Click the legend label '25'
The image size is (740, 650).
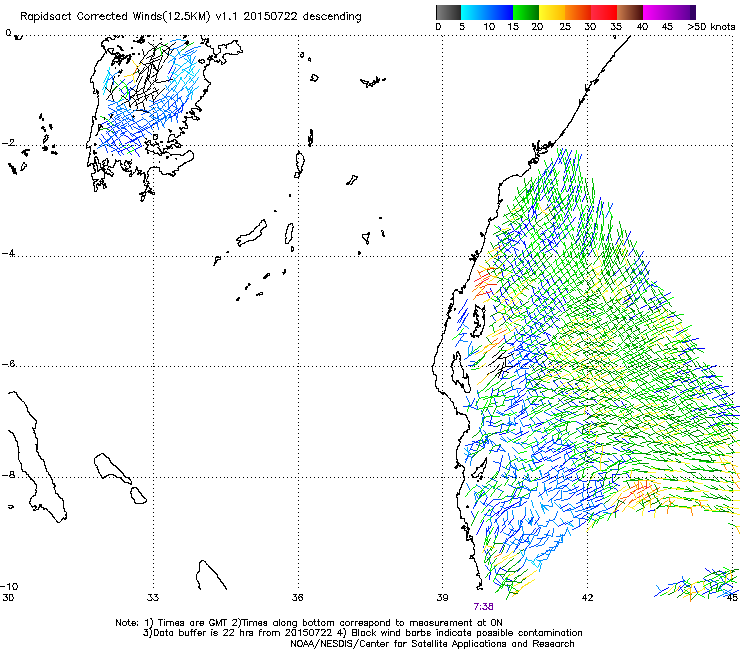pyautogui.click(x=565, y=26)
